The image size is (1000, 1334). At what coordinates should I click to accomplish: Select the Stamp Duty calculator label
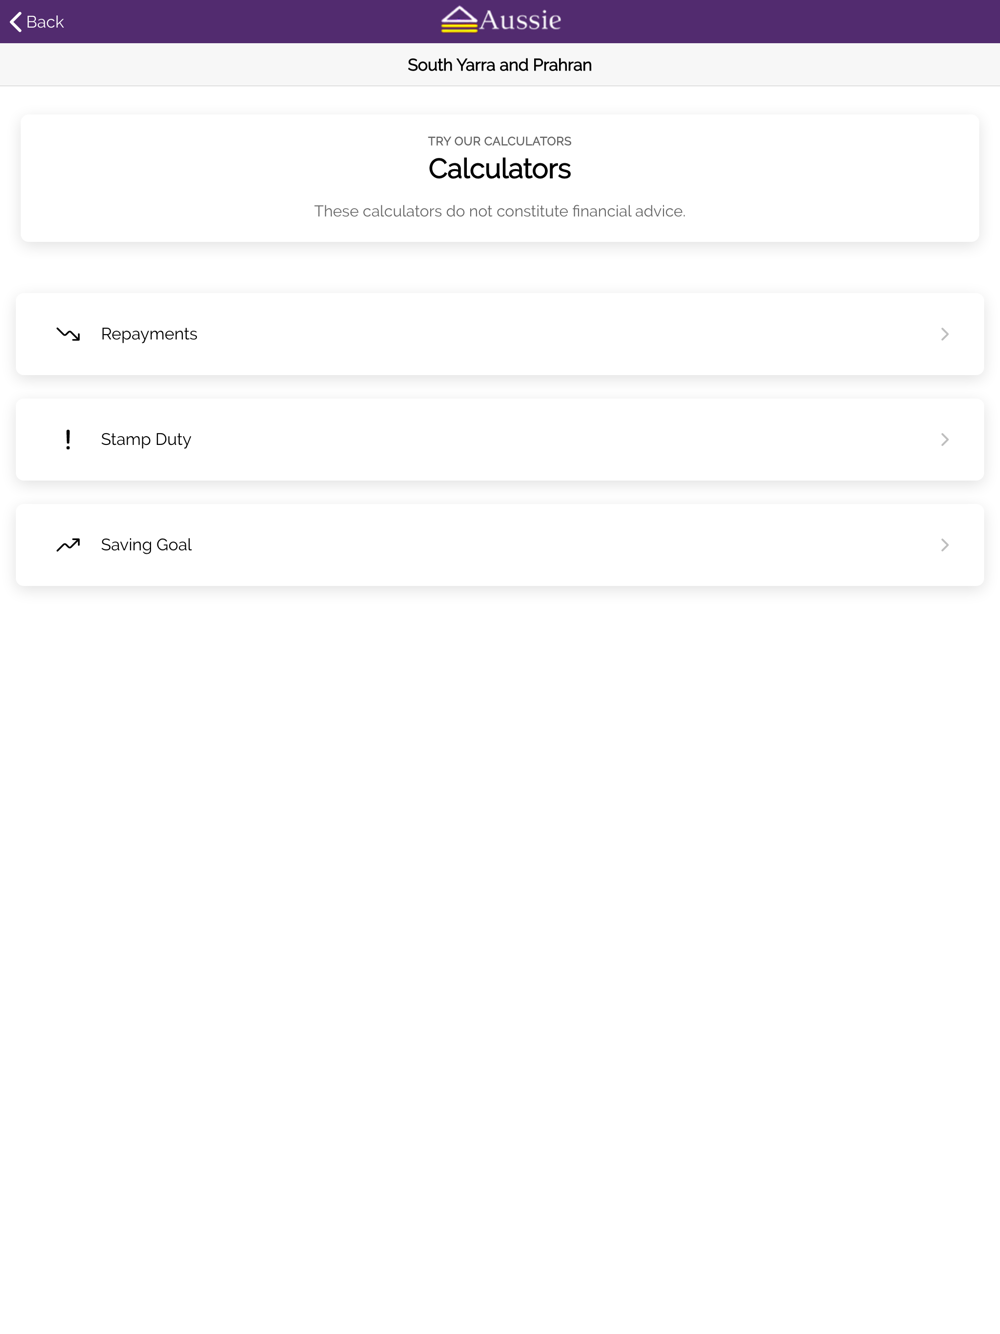pyautogui.click(x=146, y=439)
